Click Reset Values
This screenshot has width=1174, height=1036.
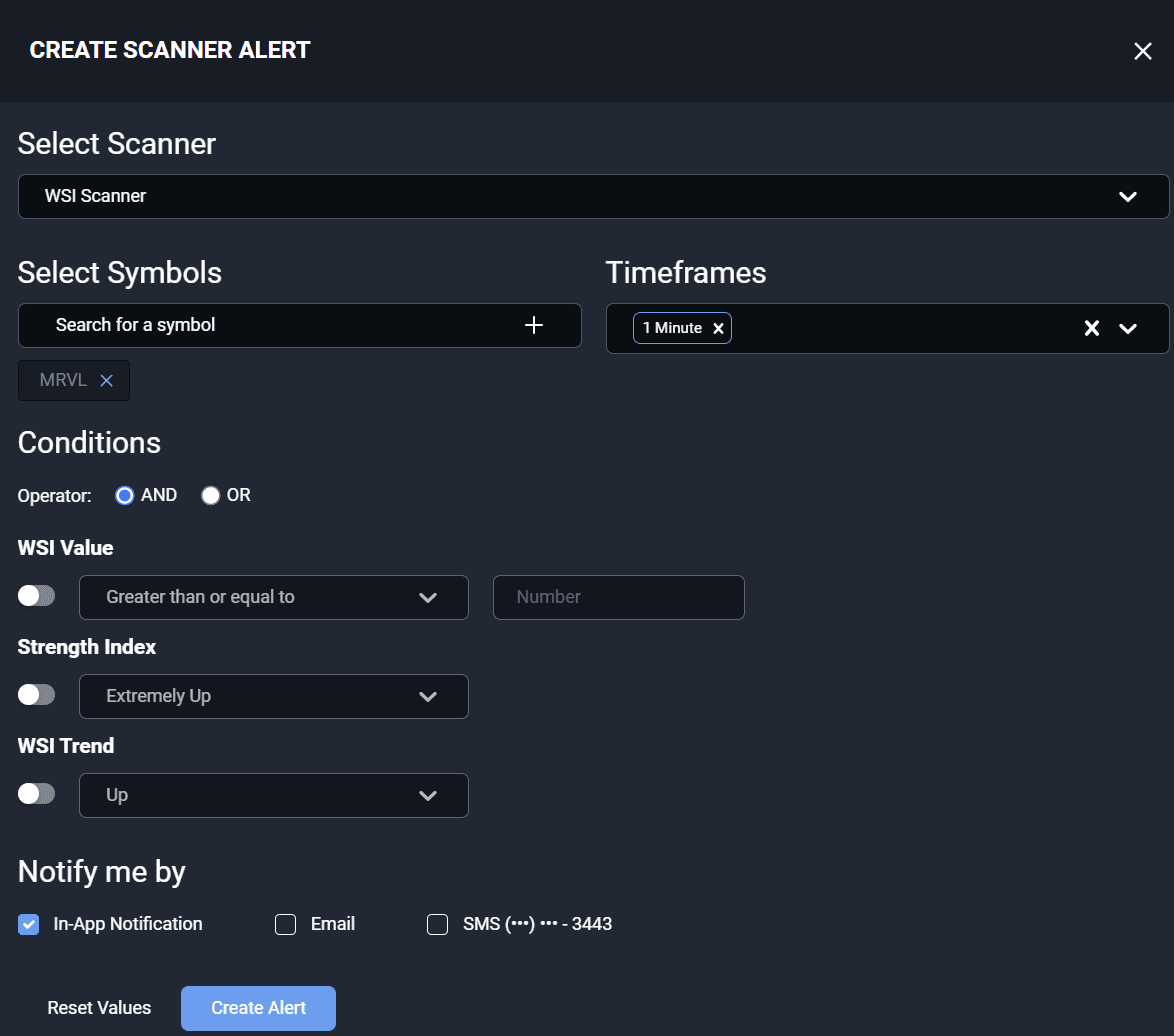pos(99,1008)
